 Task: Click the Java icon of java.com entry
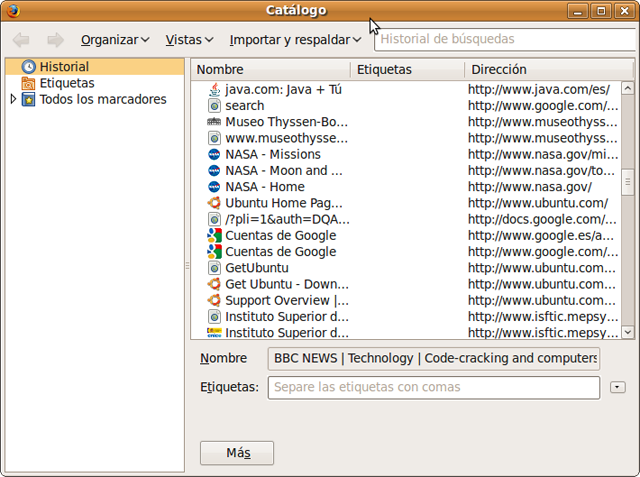point(214,89)
